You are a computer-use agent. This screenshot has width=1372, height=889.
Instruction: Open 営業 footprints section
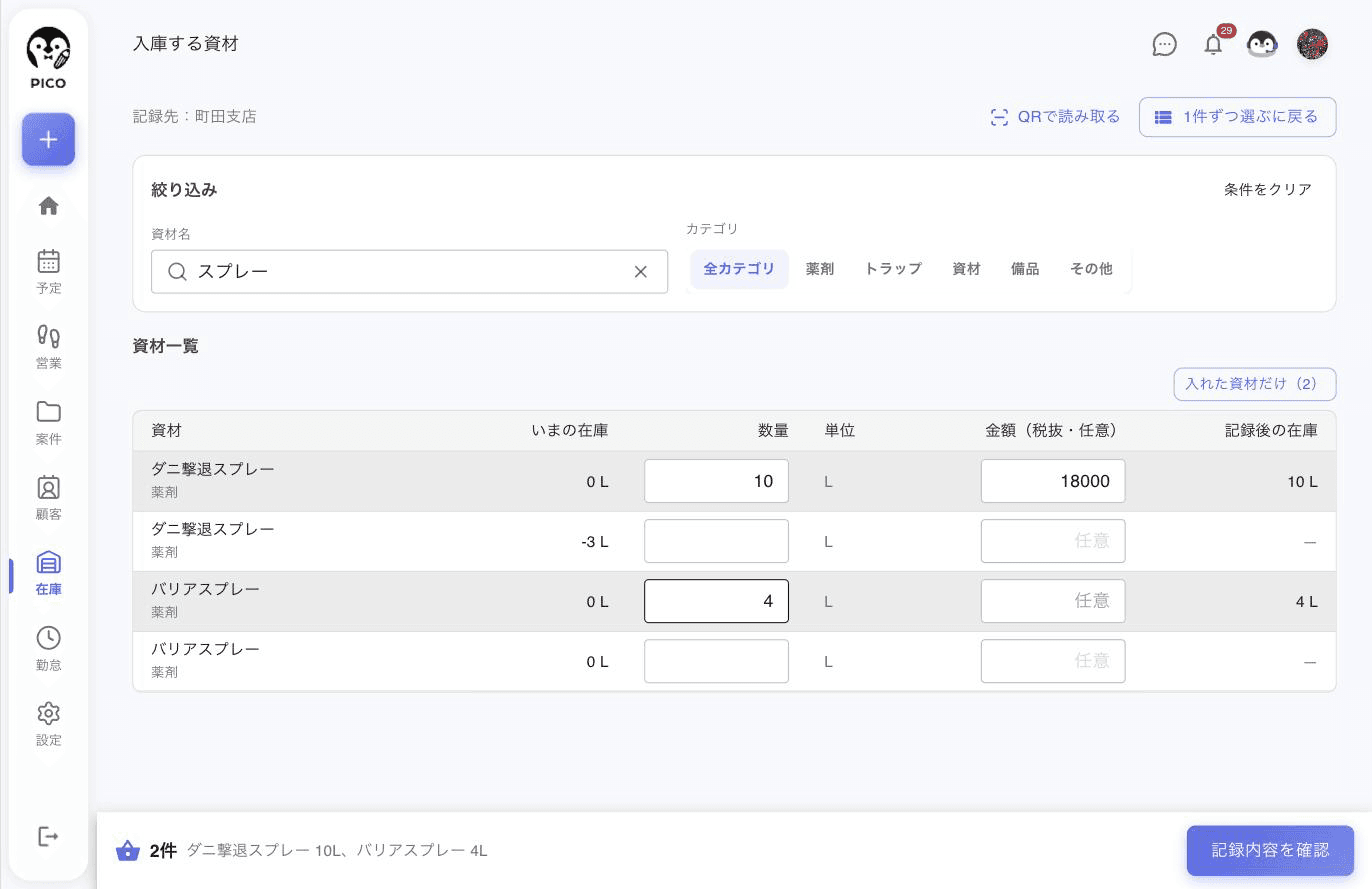(48, 347)
